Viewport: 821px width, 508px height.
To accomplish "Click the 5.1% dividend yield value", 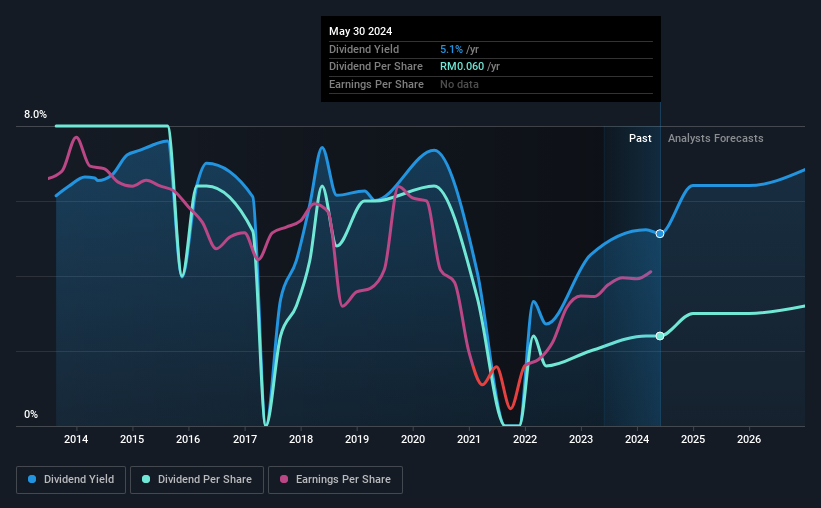I will 451,49.
